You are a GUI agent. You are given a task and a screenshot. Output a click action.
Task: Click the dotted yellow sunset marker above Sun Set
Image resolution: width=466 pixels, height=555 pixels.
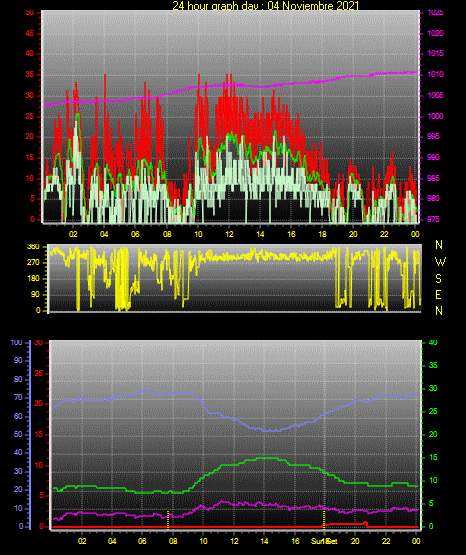tap(324, 520)
